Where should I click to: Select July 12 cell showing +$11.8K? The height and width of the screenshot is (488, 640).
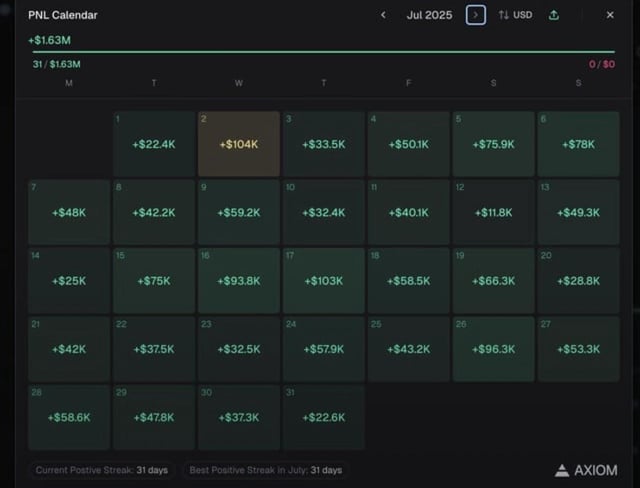point(493,212)
